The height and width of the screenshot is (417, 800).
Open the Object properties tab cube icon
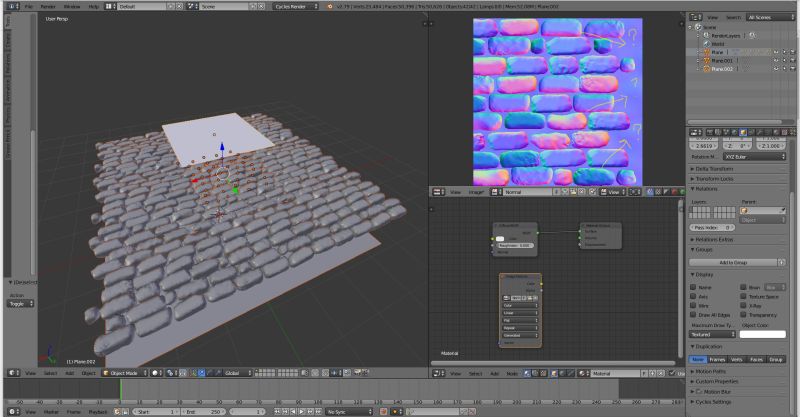(x=743, y=132)
